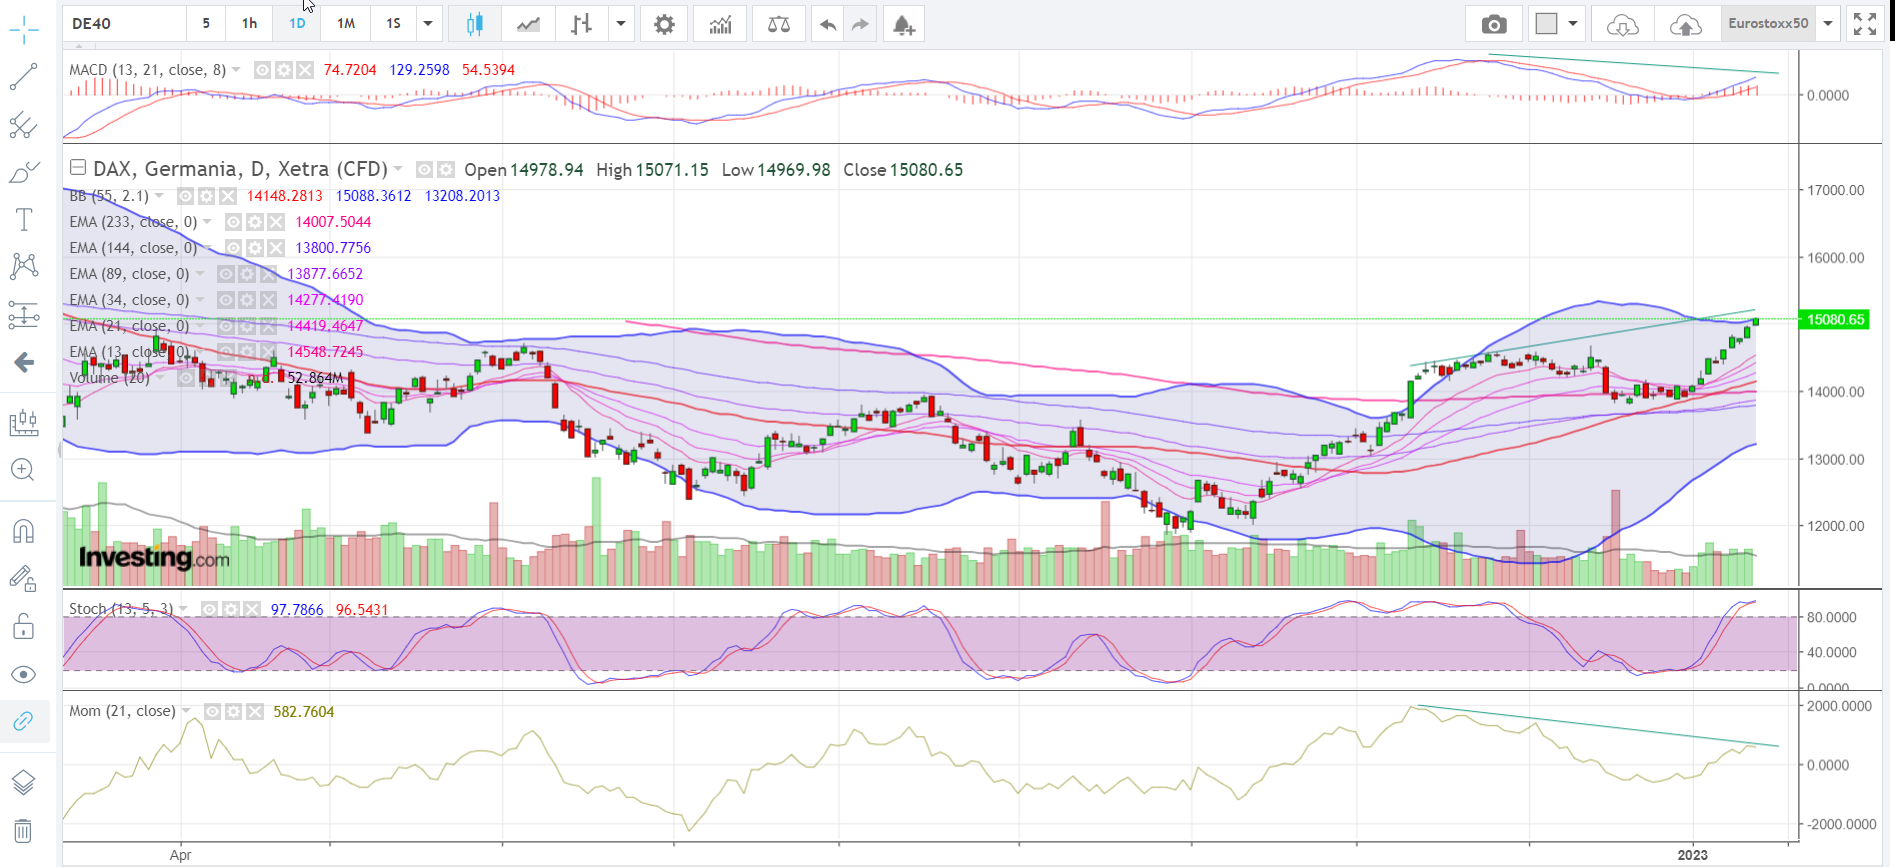1895x867 pixels.
Task: Switch to line chart type
Action: click(528, 24)
